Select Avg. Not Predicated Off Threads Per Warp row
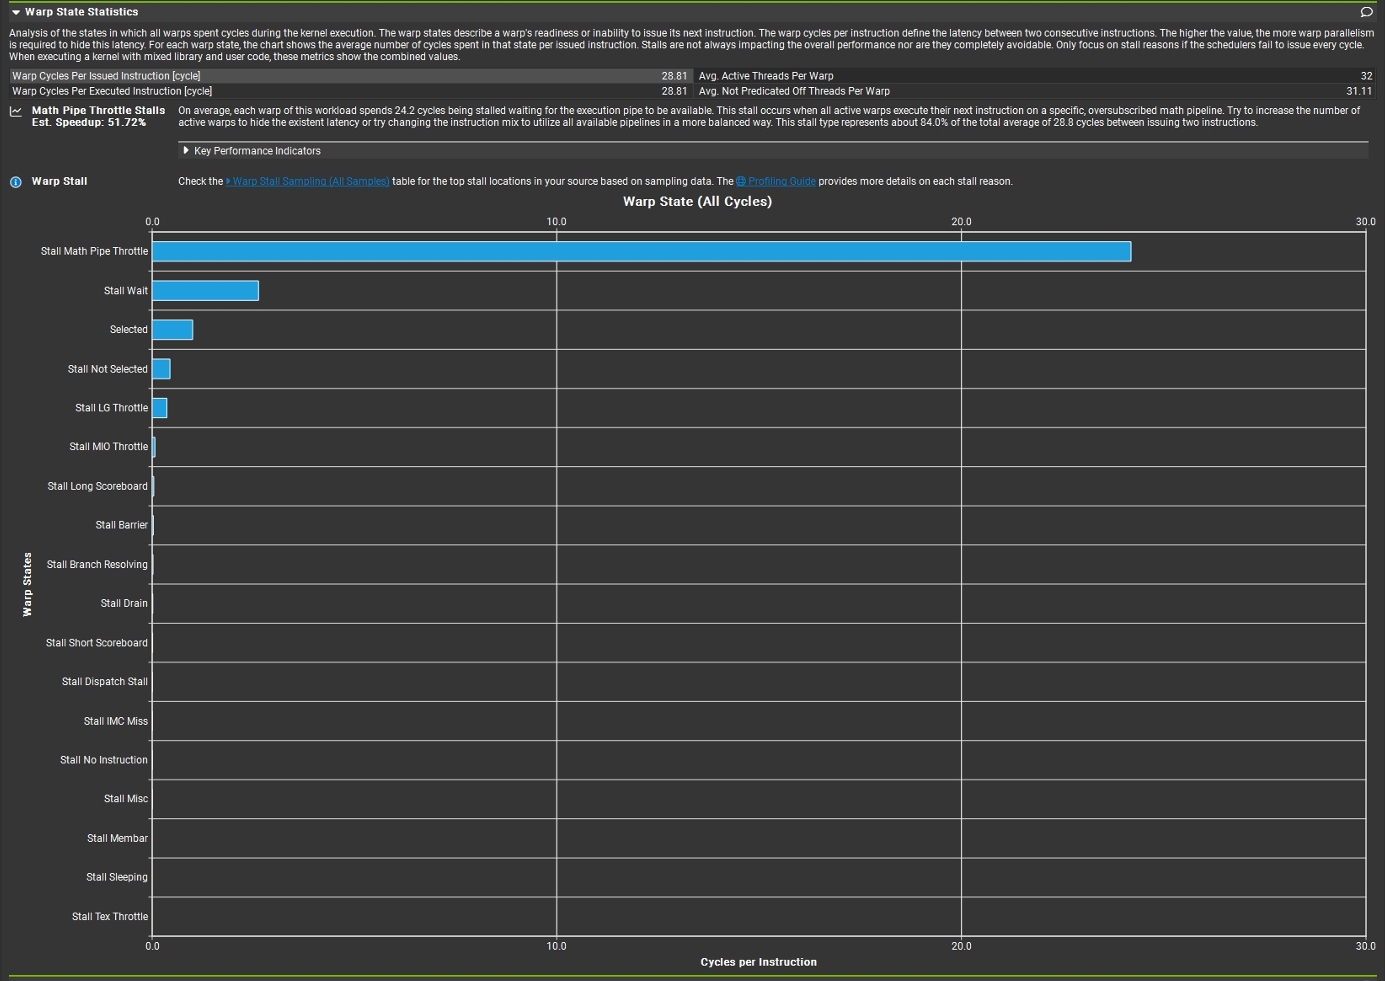The image size is (1385, 981). 1034,91
